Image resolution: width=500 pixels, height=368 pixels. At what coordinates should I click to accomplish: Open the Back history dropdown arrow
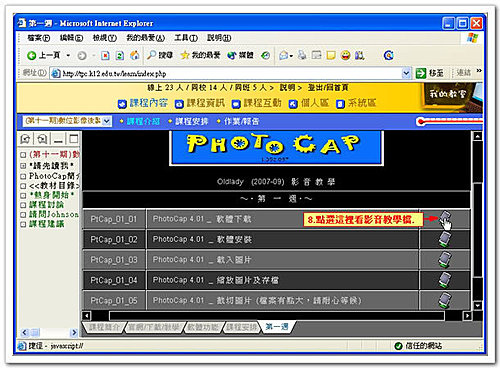68,55
